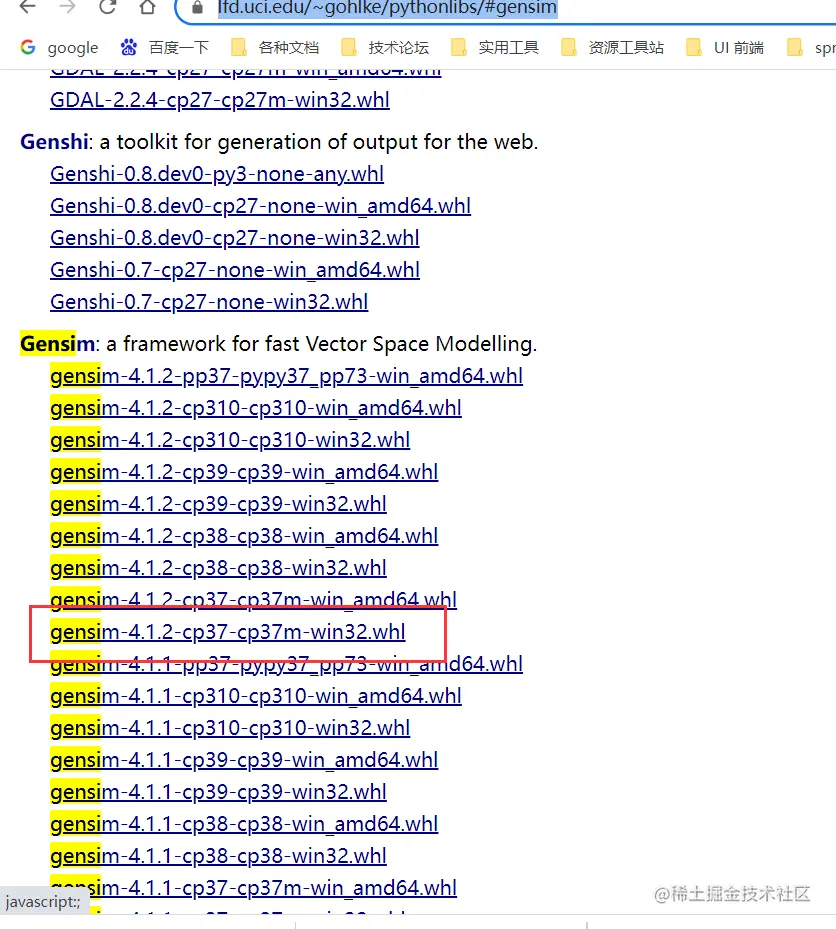Screen dimensions: 836x929
Task: Download gensim-4.1.2-cp39-cp39-win_amd64.whl
Action: 244,472
